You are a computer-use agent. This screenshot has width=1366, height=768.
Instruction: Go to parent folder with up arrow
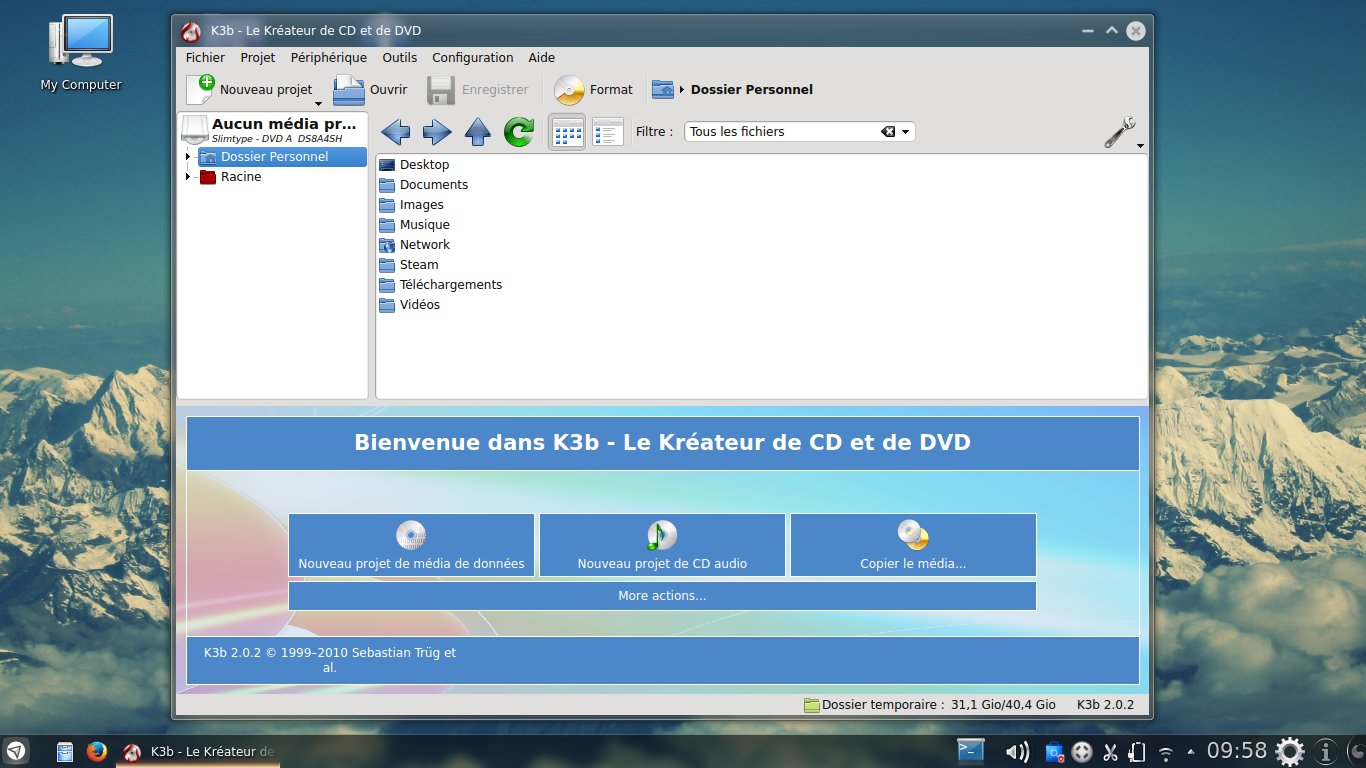[x=478, y=131]
